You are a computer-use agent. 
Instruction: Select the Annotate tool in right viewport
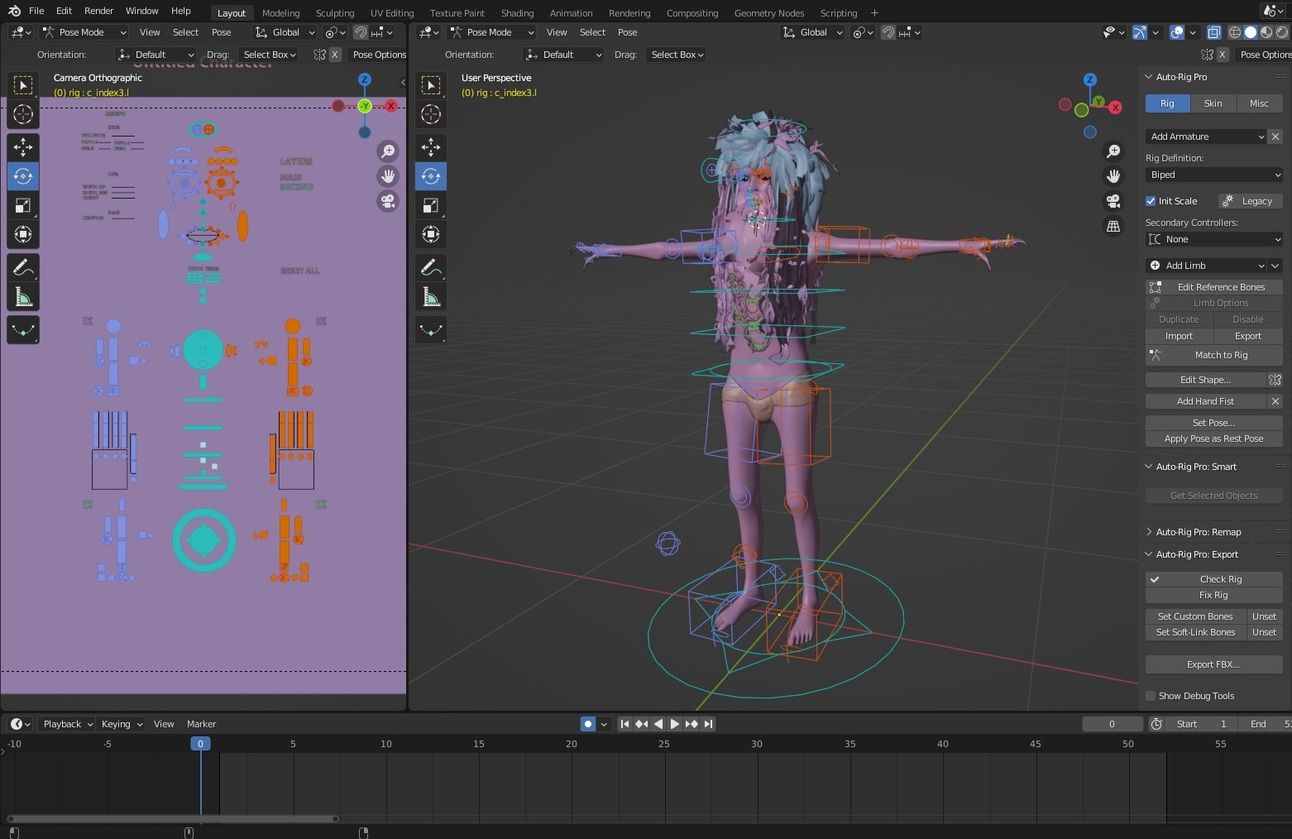(431, 267)
